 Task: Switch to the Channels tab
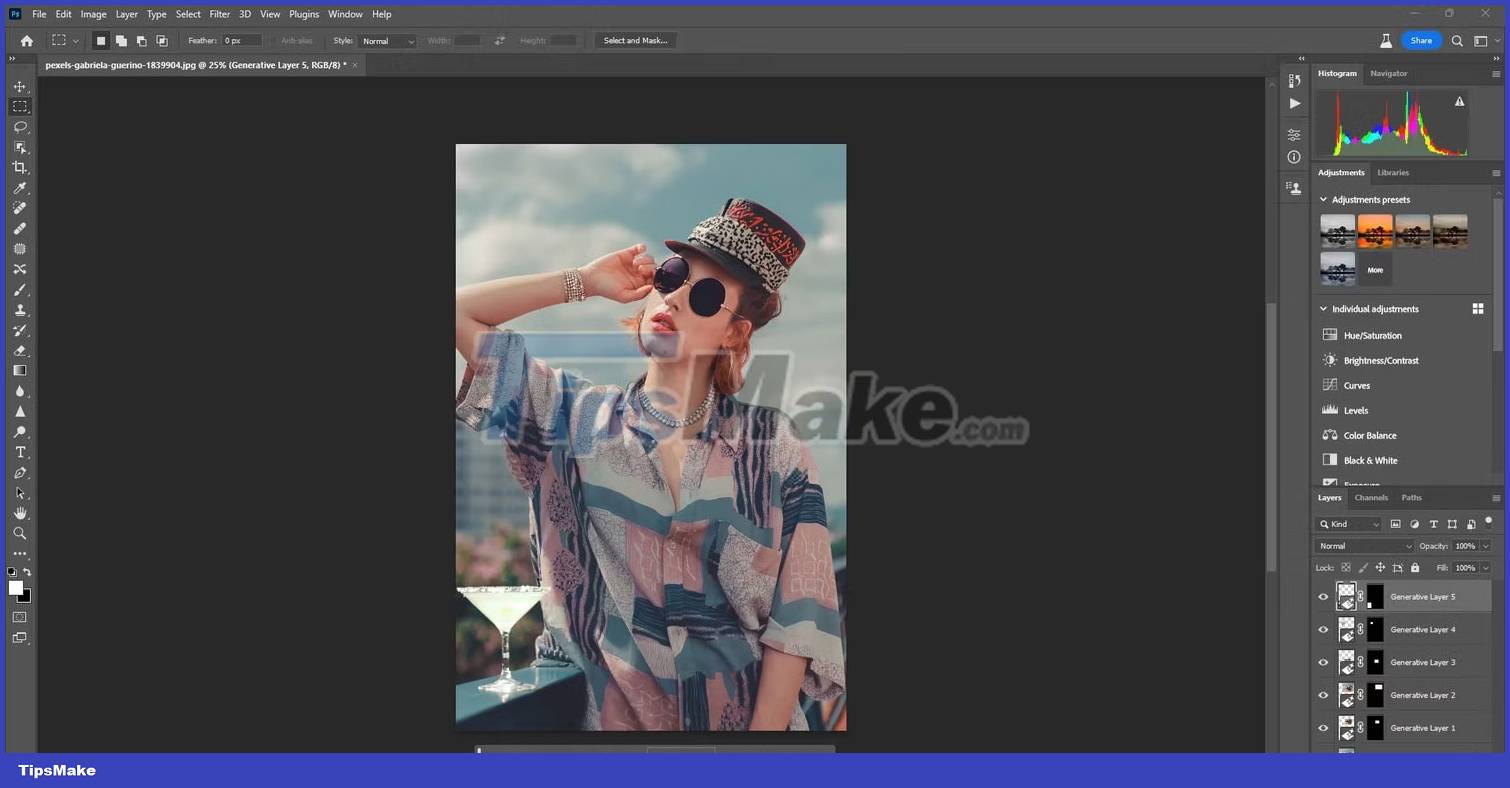tap(1370, 497)
